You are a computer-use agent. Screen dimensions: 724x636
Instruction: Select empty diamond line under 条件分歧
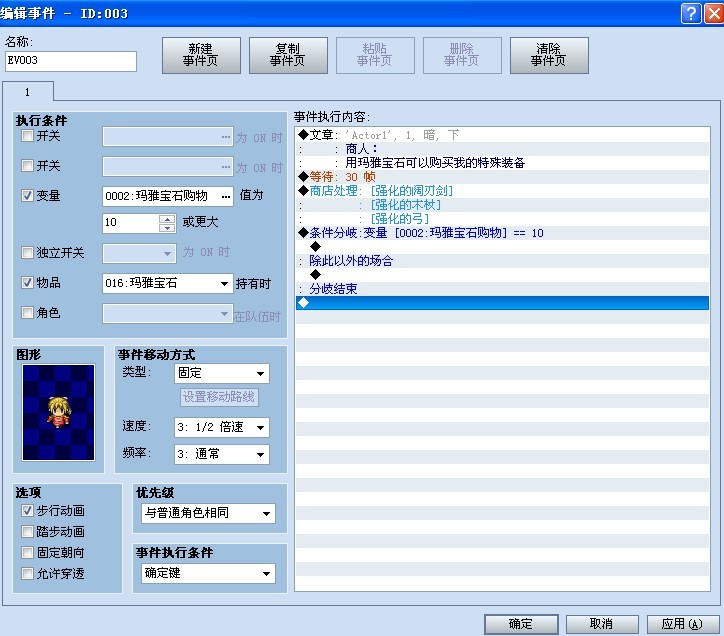click(x=502, y=247)
